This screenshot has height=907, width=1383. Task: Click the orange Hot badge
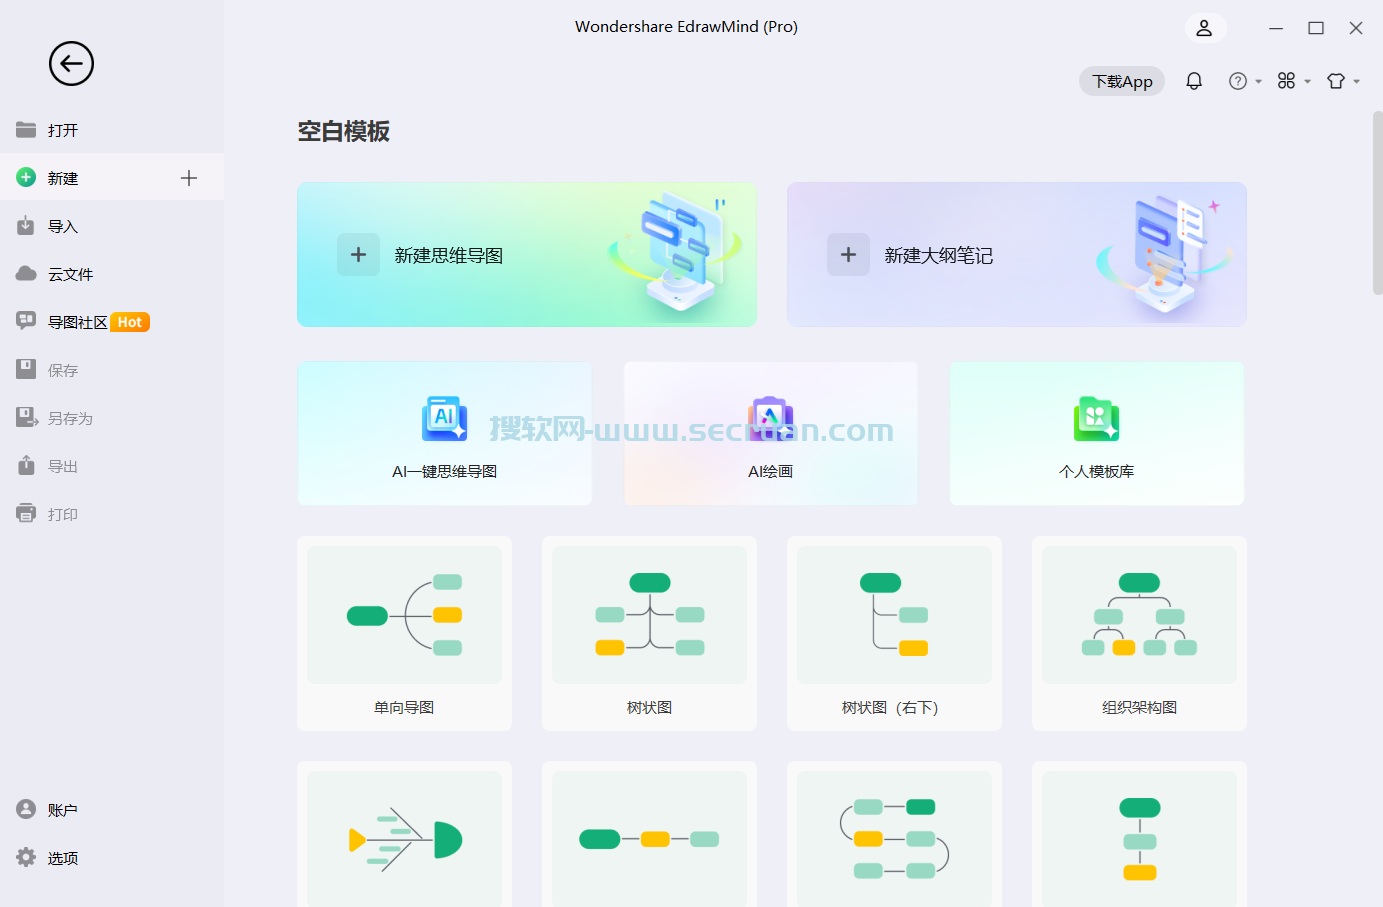point(130,322)
